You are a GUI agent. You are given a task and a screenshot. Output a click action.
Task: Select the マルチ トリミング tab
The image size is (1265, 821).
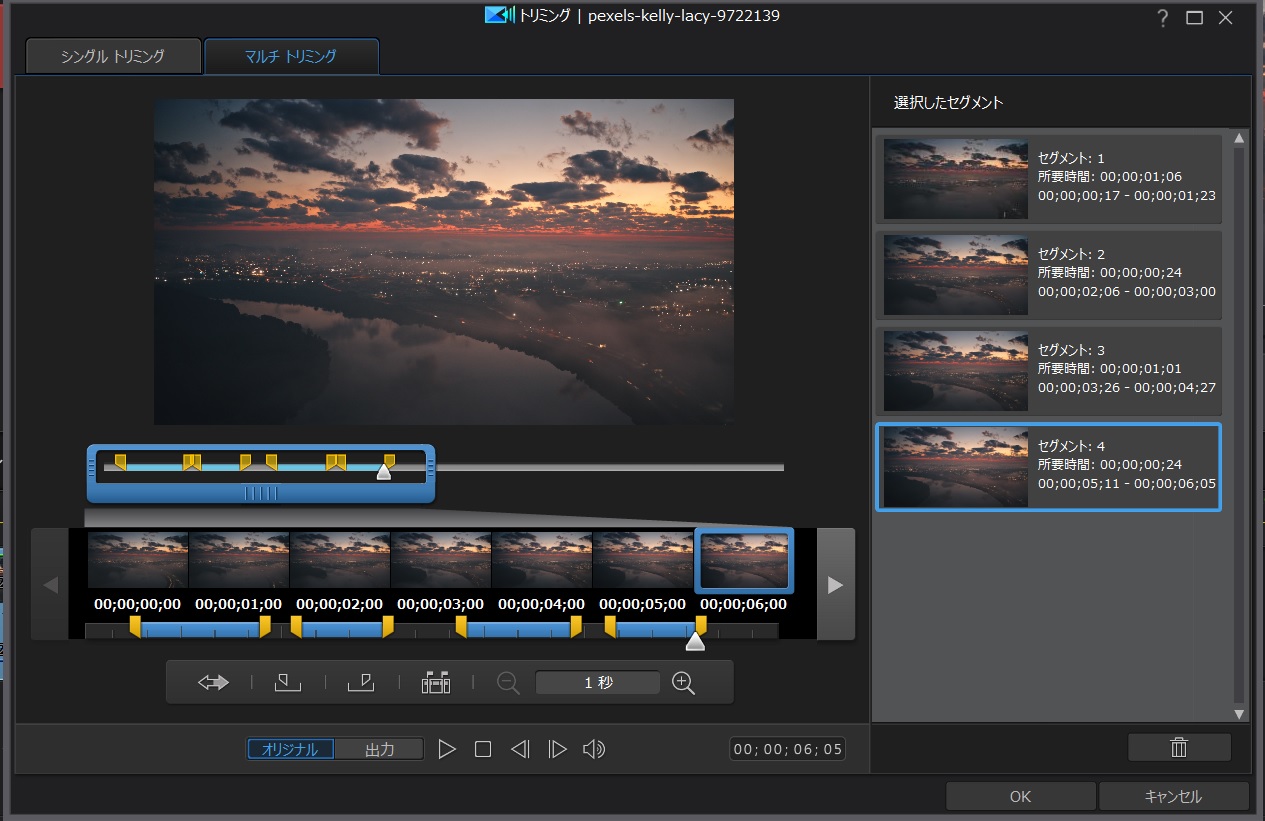click(x=291, y=57)
